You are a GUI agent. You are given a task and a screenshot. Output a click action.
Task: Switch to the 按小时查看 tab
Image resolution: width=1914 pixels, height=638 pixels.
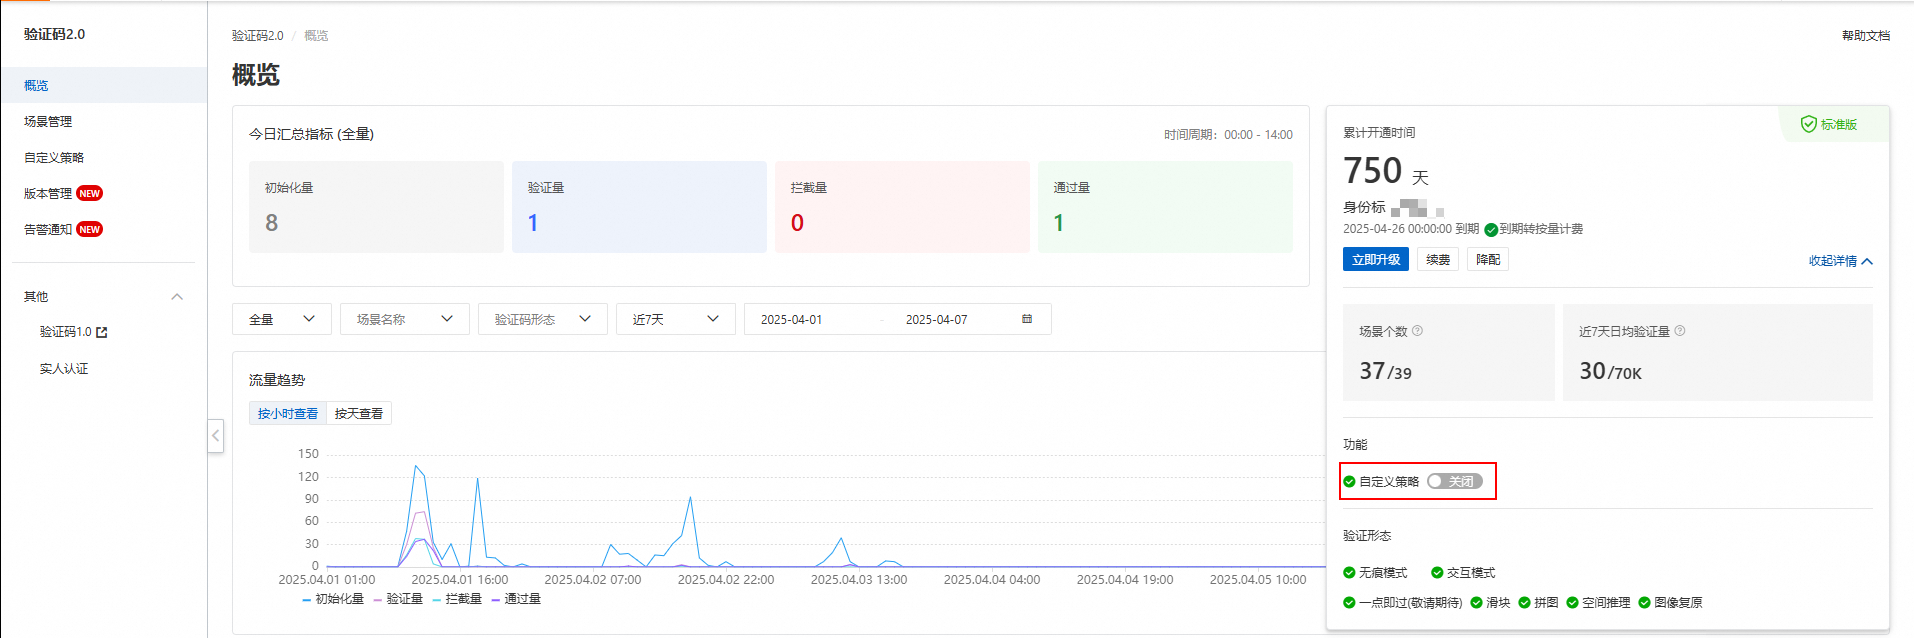pyautogui.click(x=288, y=414)
